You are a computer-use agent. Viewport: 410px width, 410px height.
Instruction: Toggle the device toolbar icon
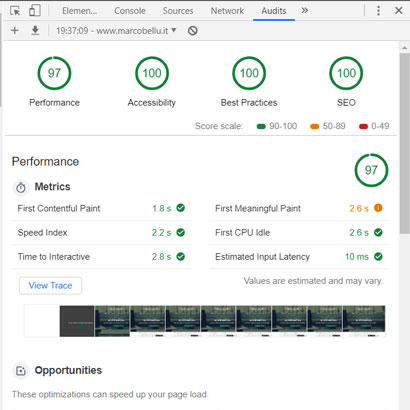click(x=34, y=11)
